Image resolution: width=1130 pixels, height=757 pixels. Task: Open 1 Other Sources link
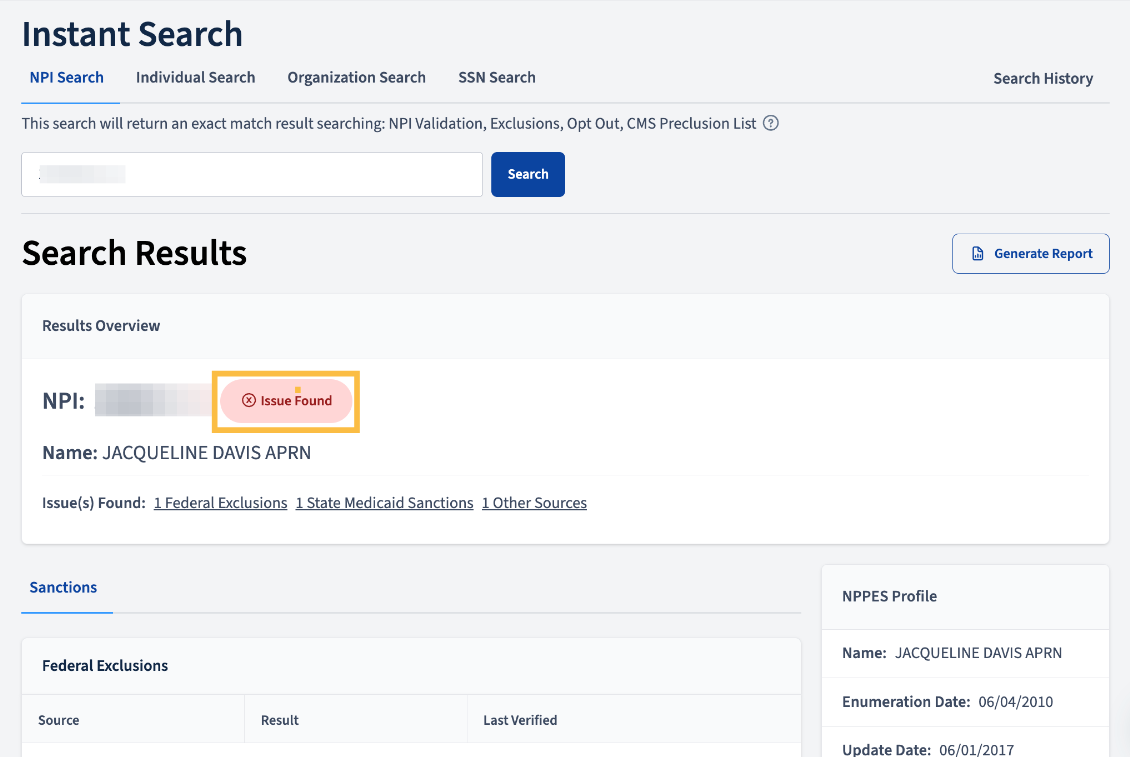[x=534, y=503]
